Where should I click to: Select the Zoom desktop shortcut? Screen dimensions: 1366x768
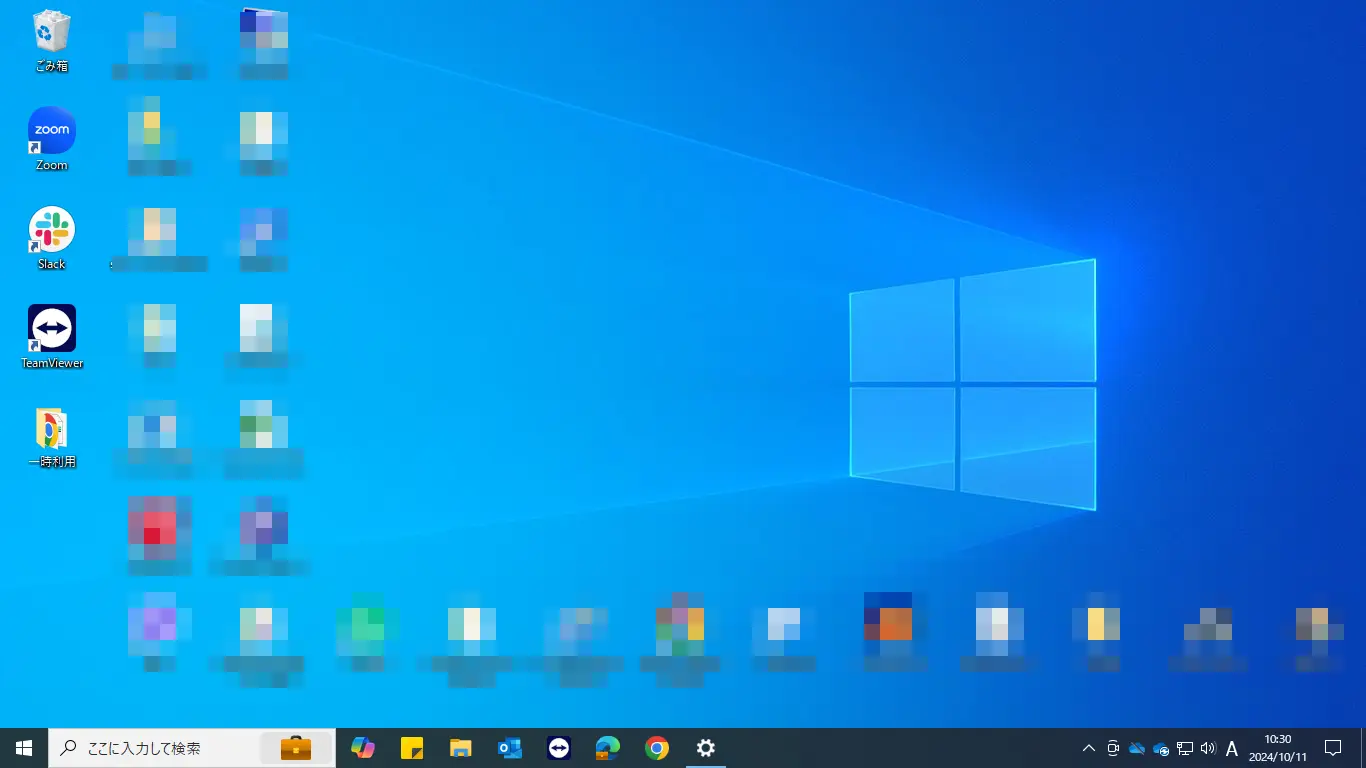(51, 139)
